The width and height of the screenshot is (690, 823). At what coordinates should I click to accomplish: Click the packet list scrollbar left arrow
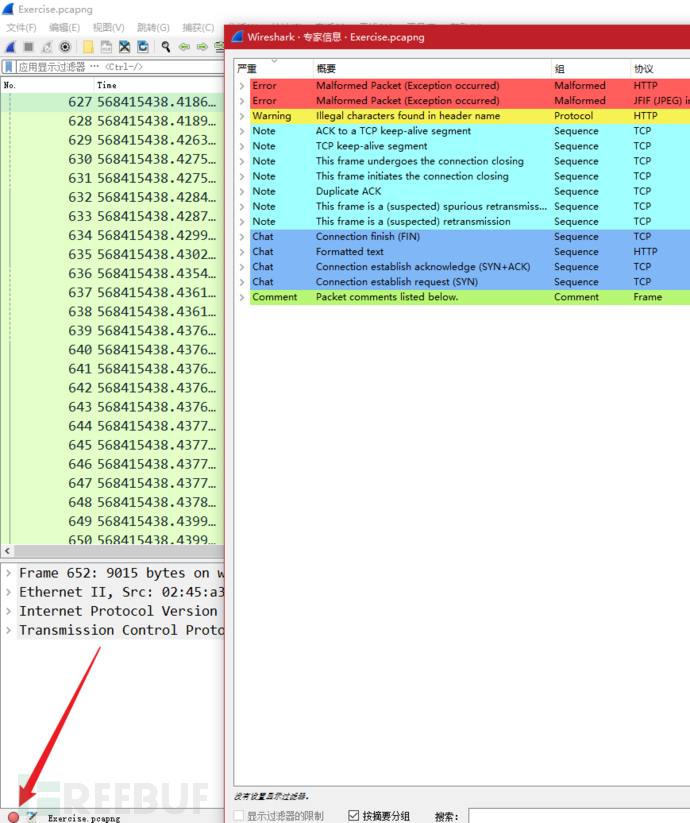(x=7, y=551)
